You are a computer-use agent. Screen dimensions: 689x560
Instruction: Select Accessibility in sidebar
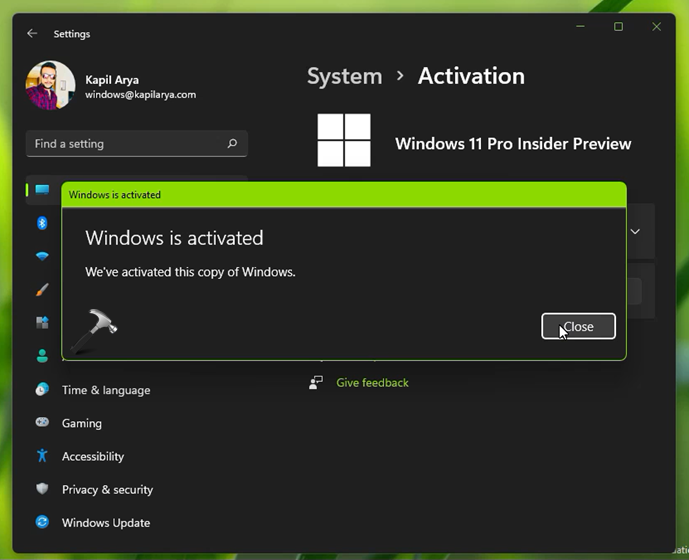[93, 456]
